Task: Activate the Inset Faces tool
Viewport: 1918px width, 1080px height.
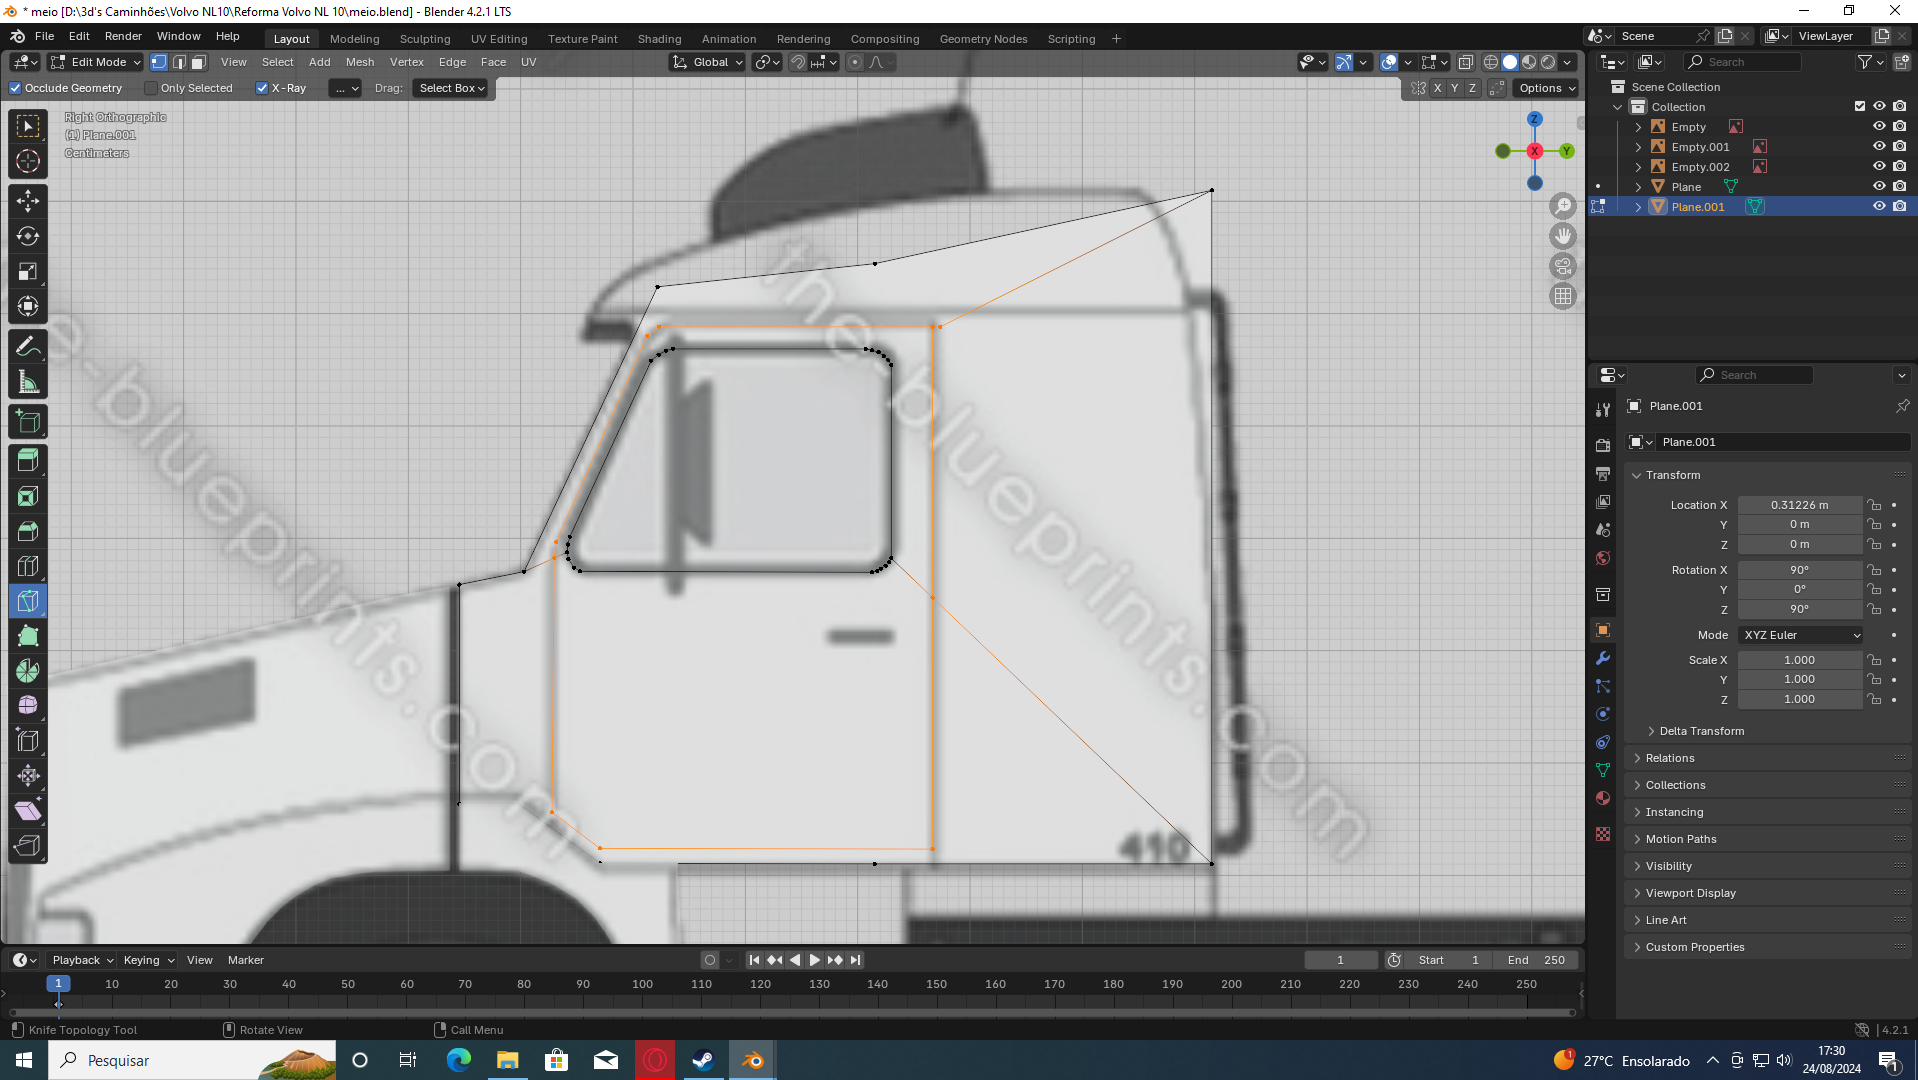Action: [28, 496]
